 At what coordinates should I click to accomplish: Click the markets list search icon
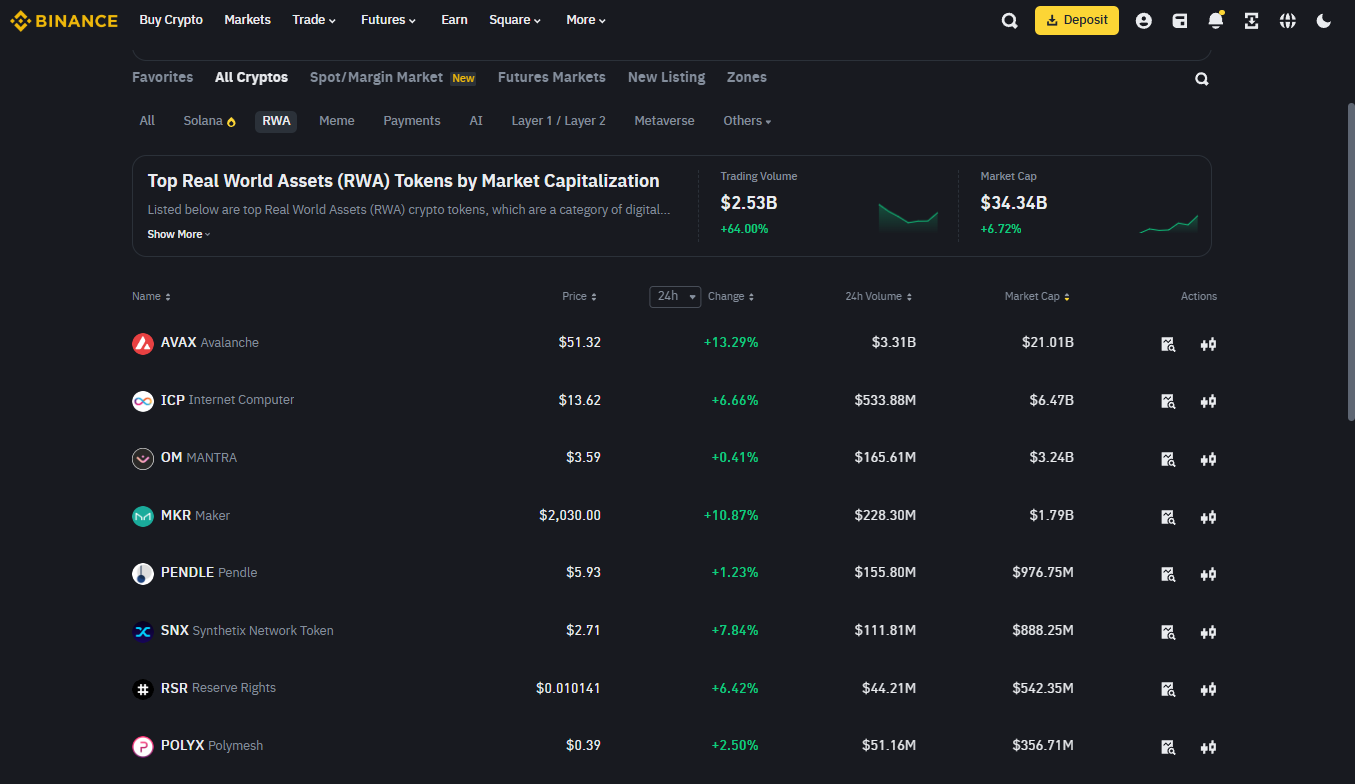pyautogui.click(x=1202, y=79)
